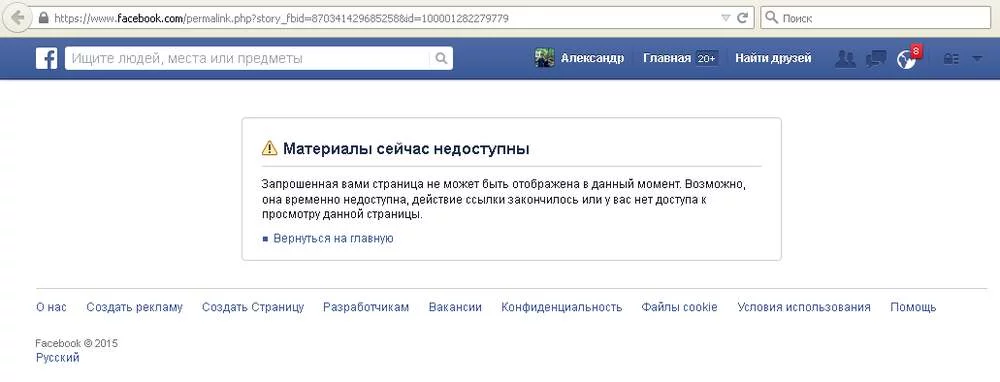Image resolution: width=1000 pixels, height=382 pixels.
Task: Open messages chat icon
Action: tap(876, 59)
